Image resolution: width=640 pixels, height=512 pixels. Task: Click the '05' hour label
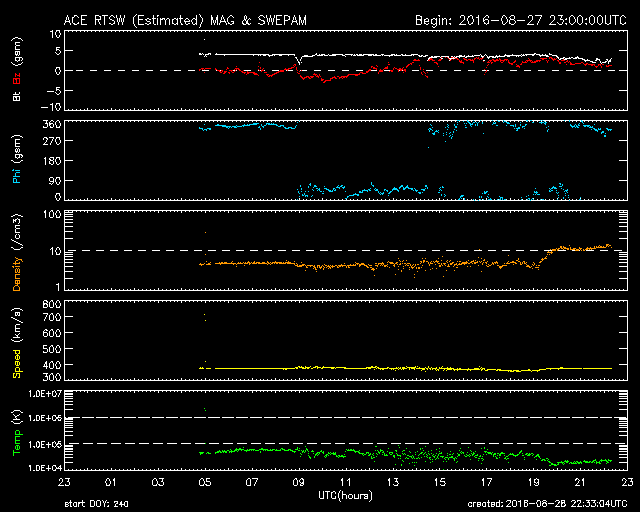pos(205,482)
